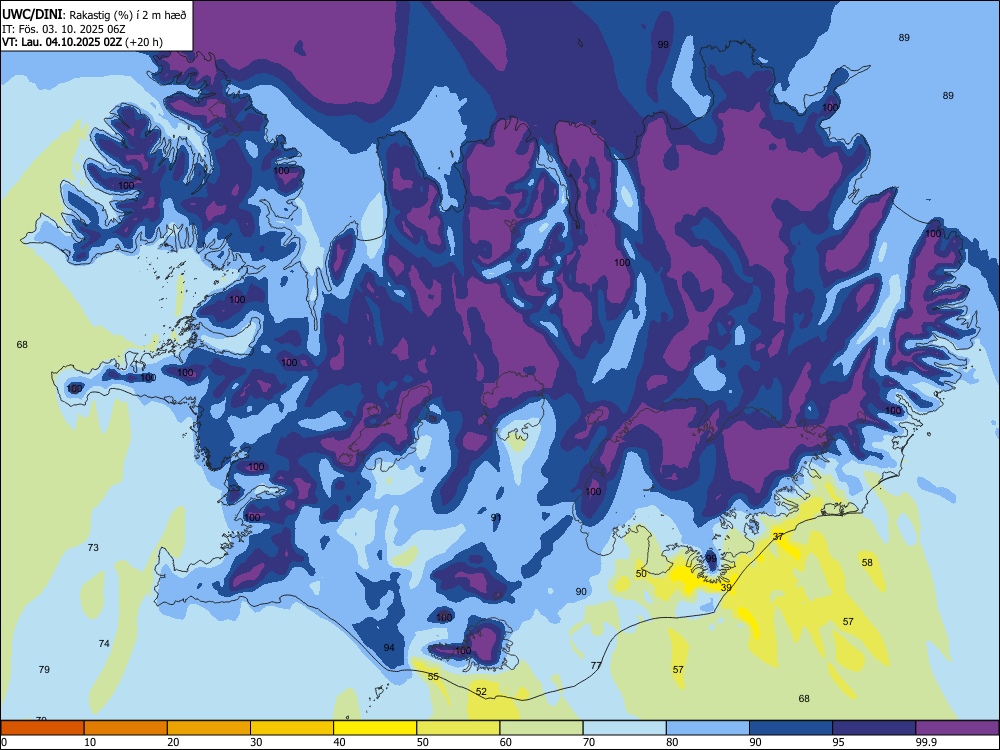Click the pale blue 70–80 legend swatch
This screenshot has height=750, width=1000.
pyautogui.click(x=624, y=728)
